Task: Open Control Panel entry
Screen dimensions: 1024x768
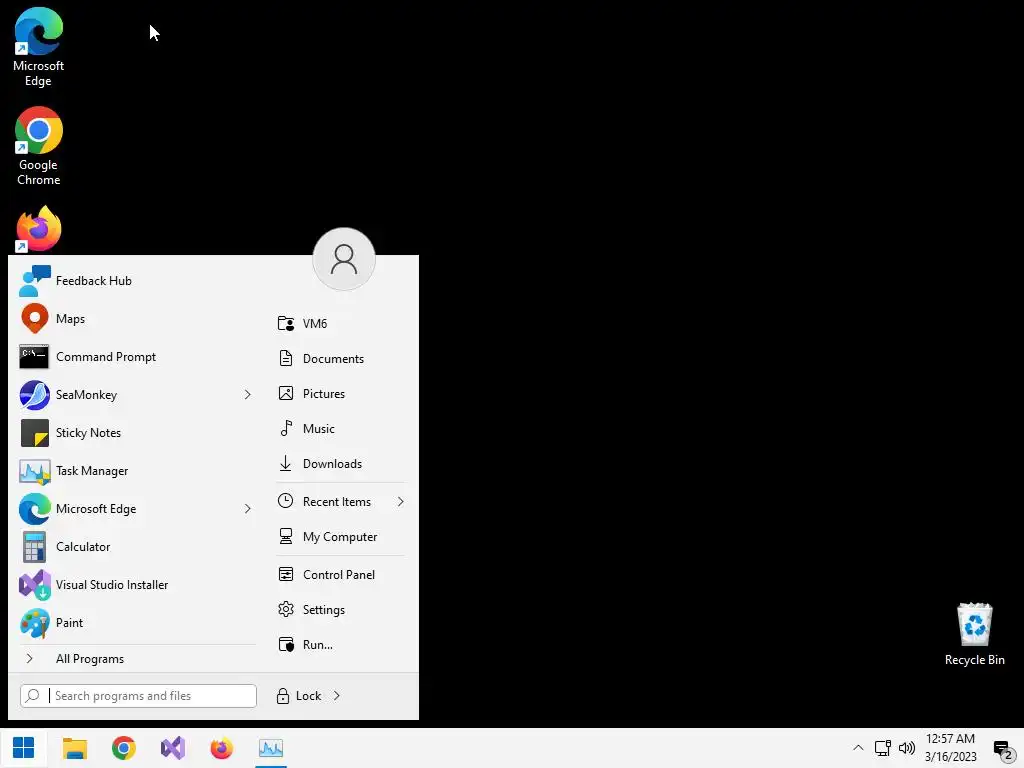Action: pos(340,575)
